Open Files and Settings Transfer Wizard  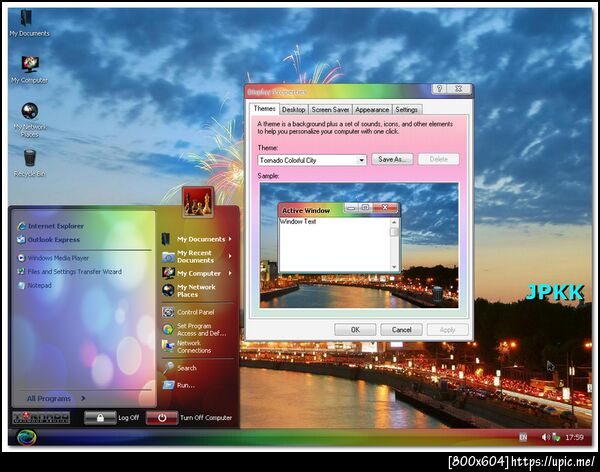point(70,272)
